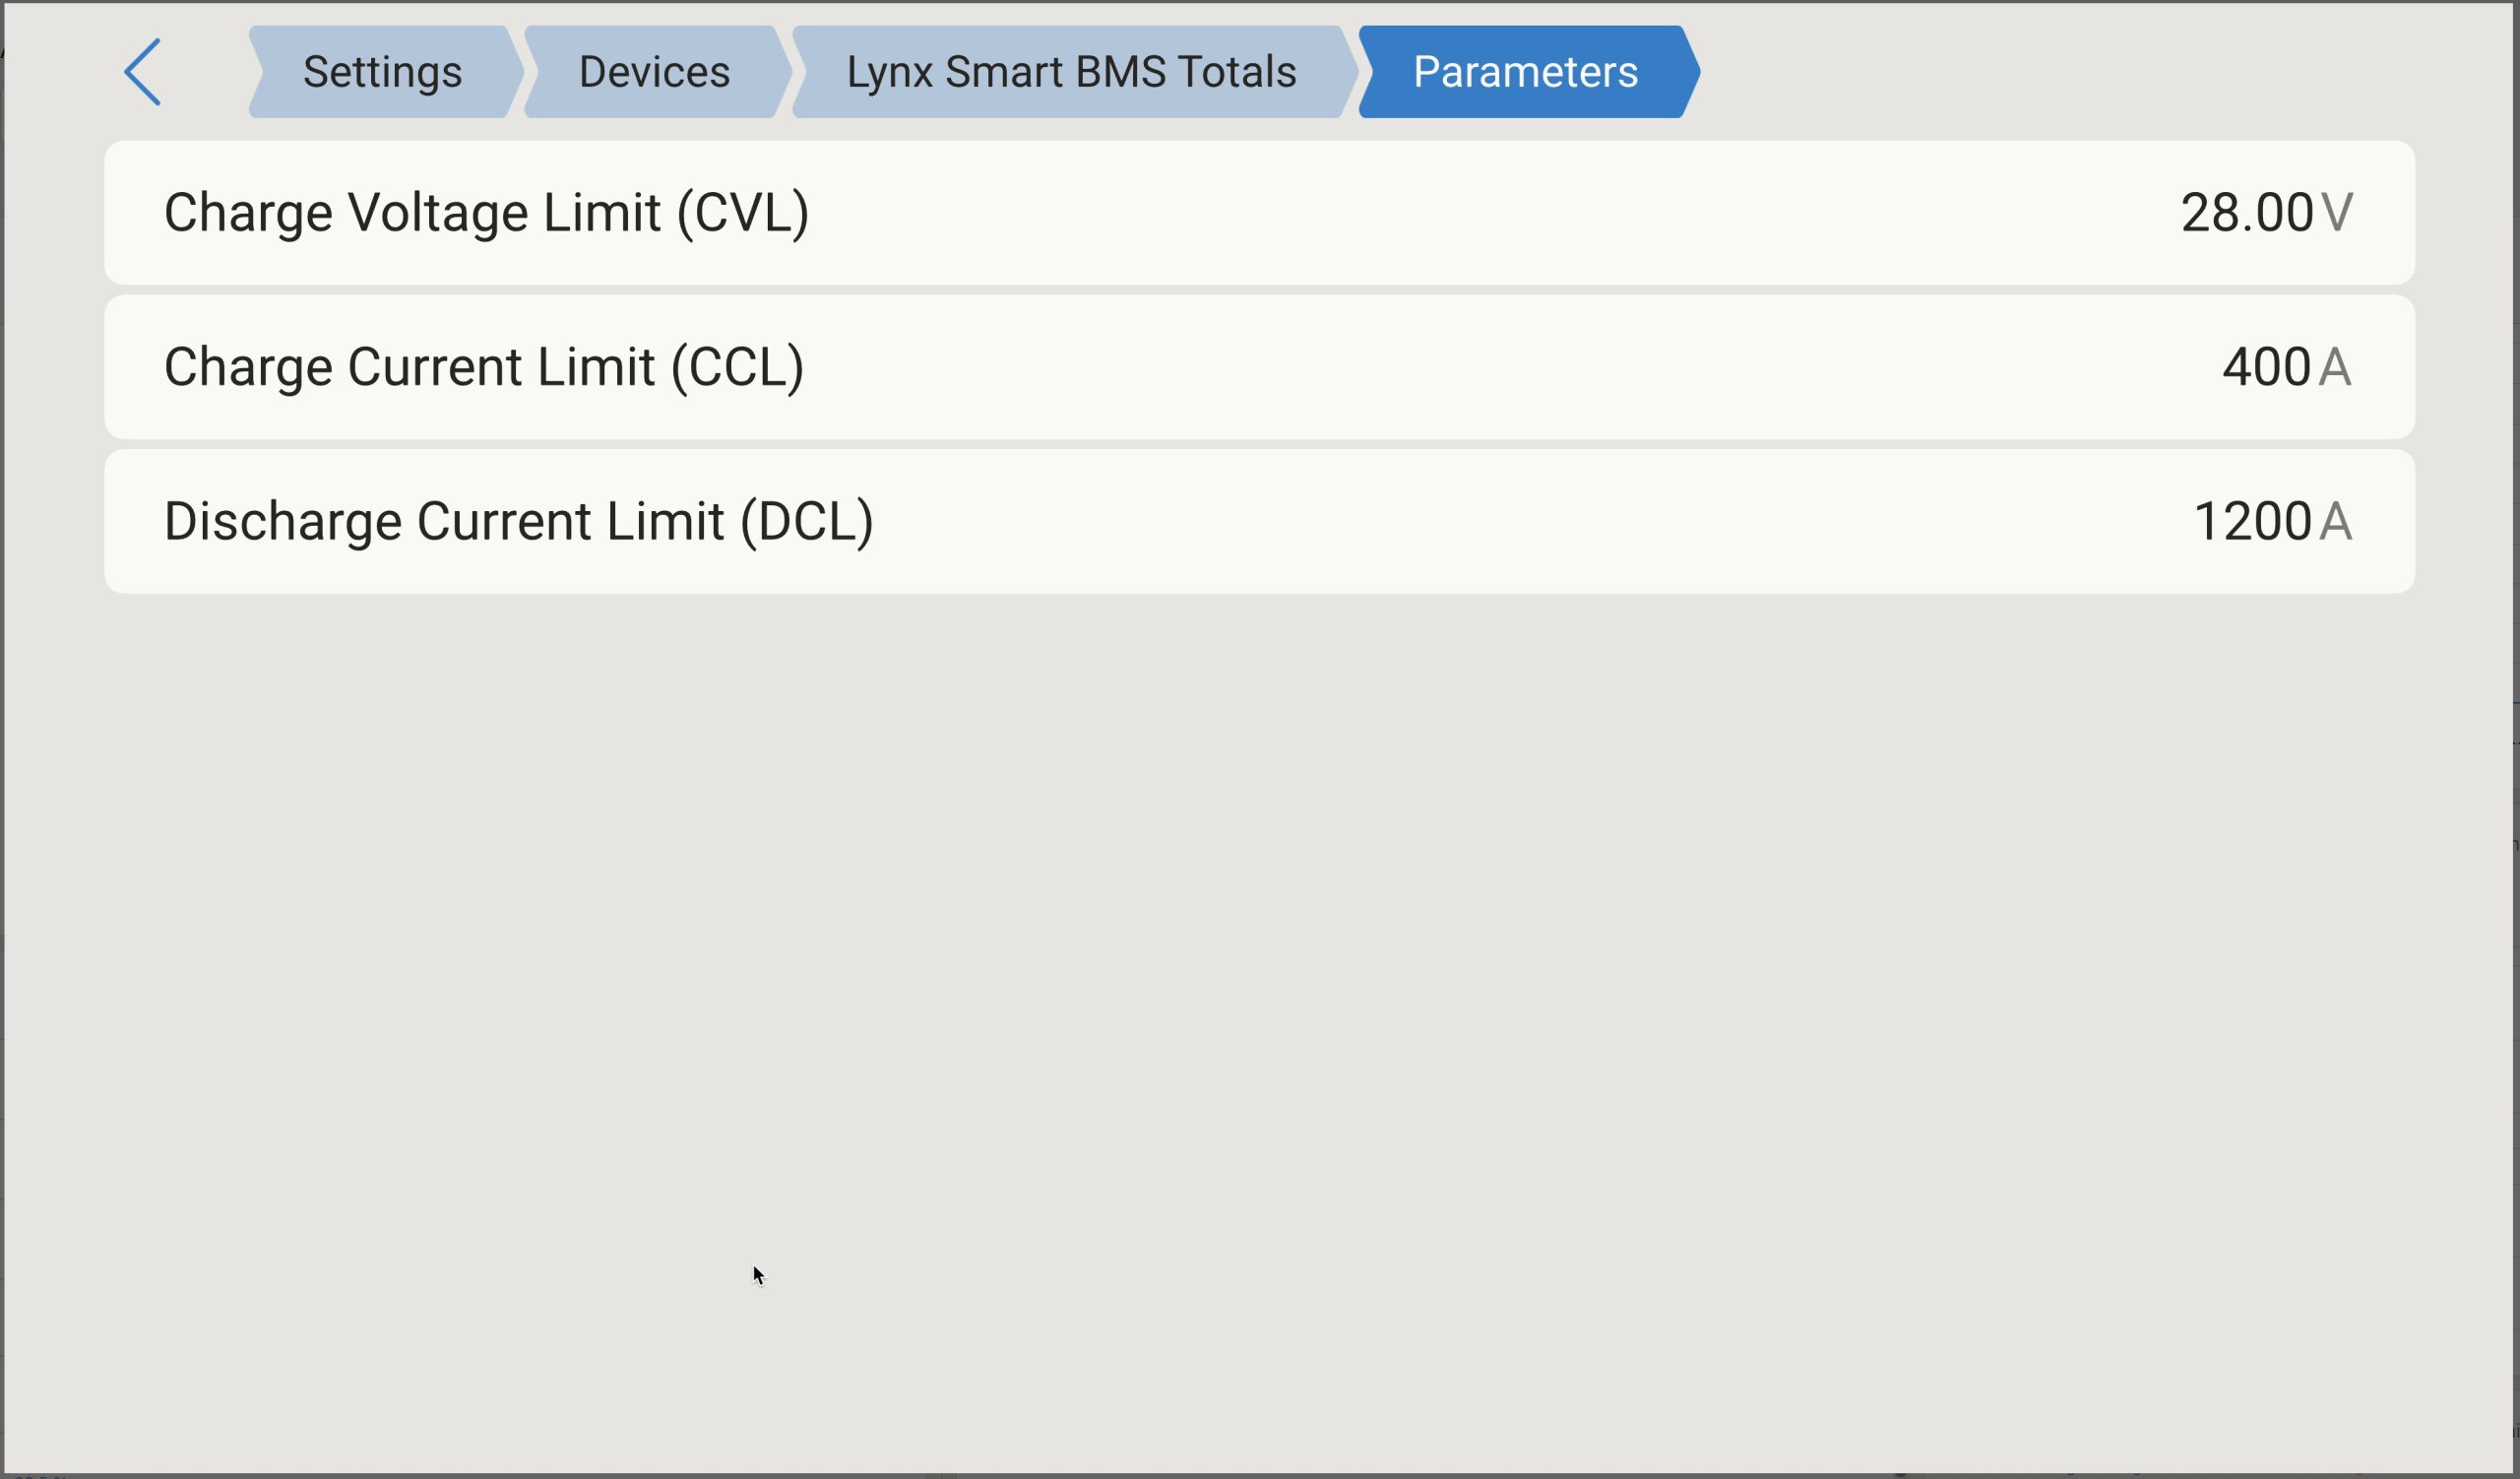The width and height of the screenshot is (2520, 1479).
Task: Navigate to the Devices breadcrumb
Action: [657, 72]
